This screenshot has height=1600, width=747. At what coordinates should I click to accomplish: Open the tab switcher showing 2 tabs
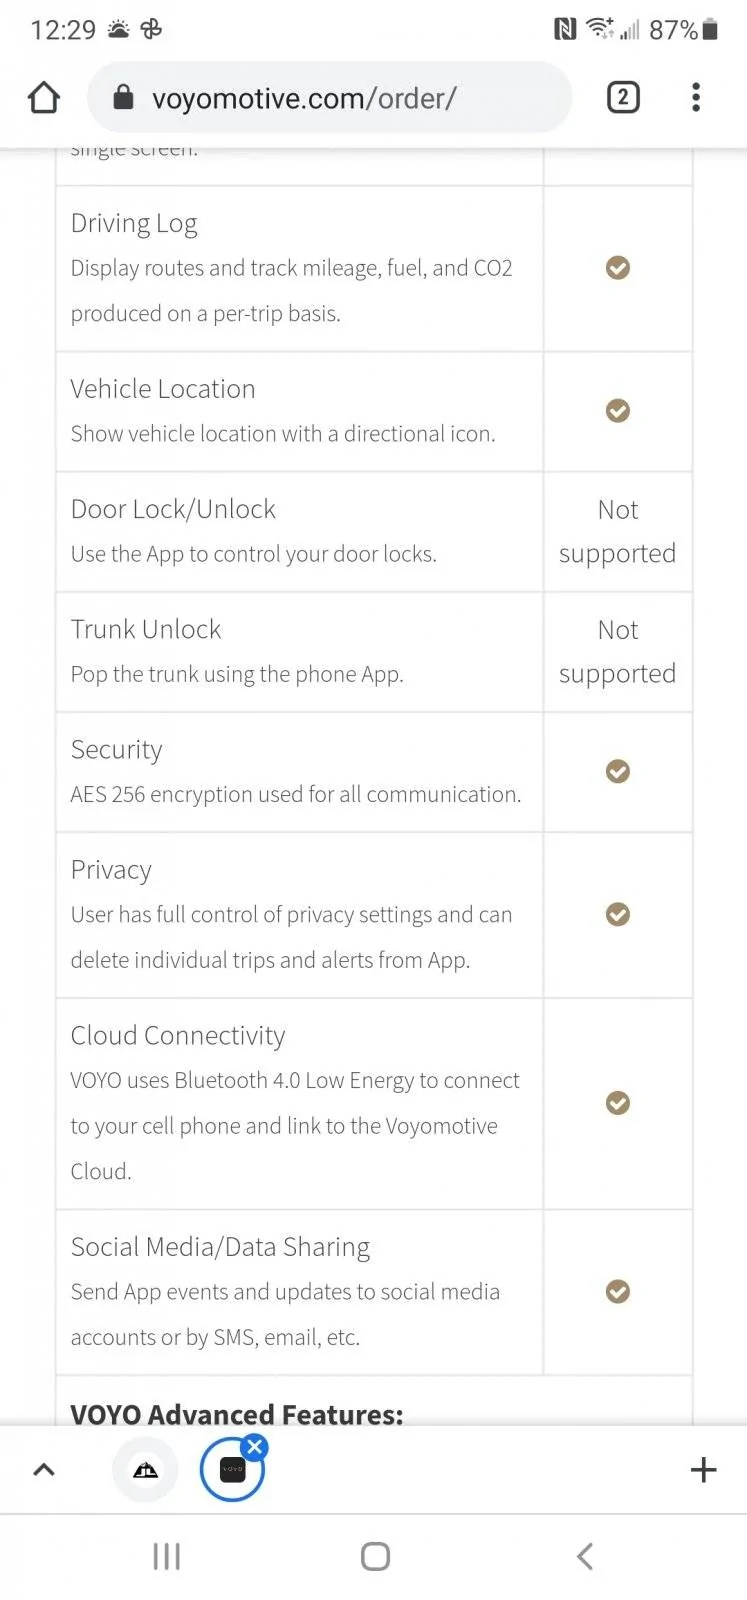click(x=623, y=97)
